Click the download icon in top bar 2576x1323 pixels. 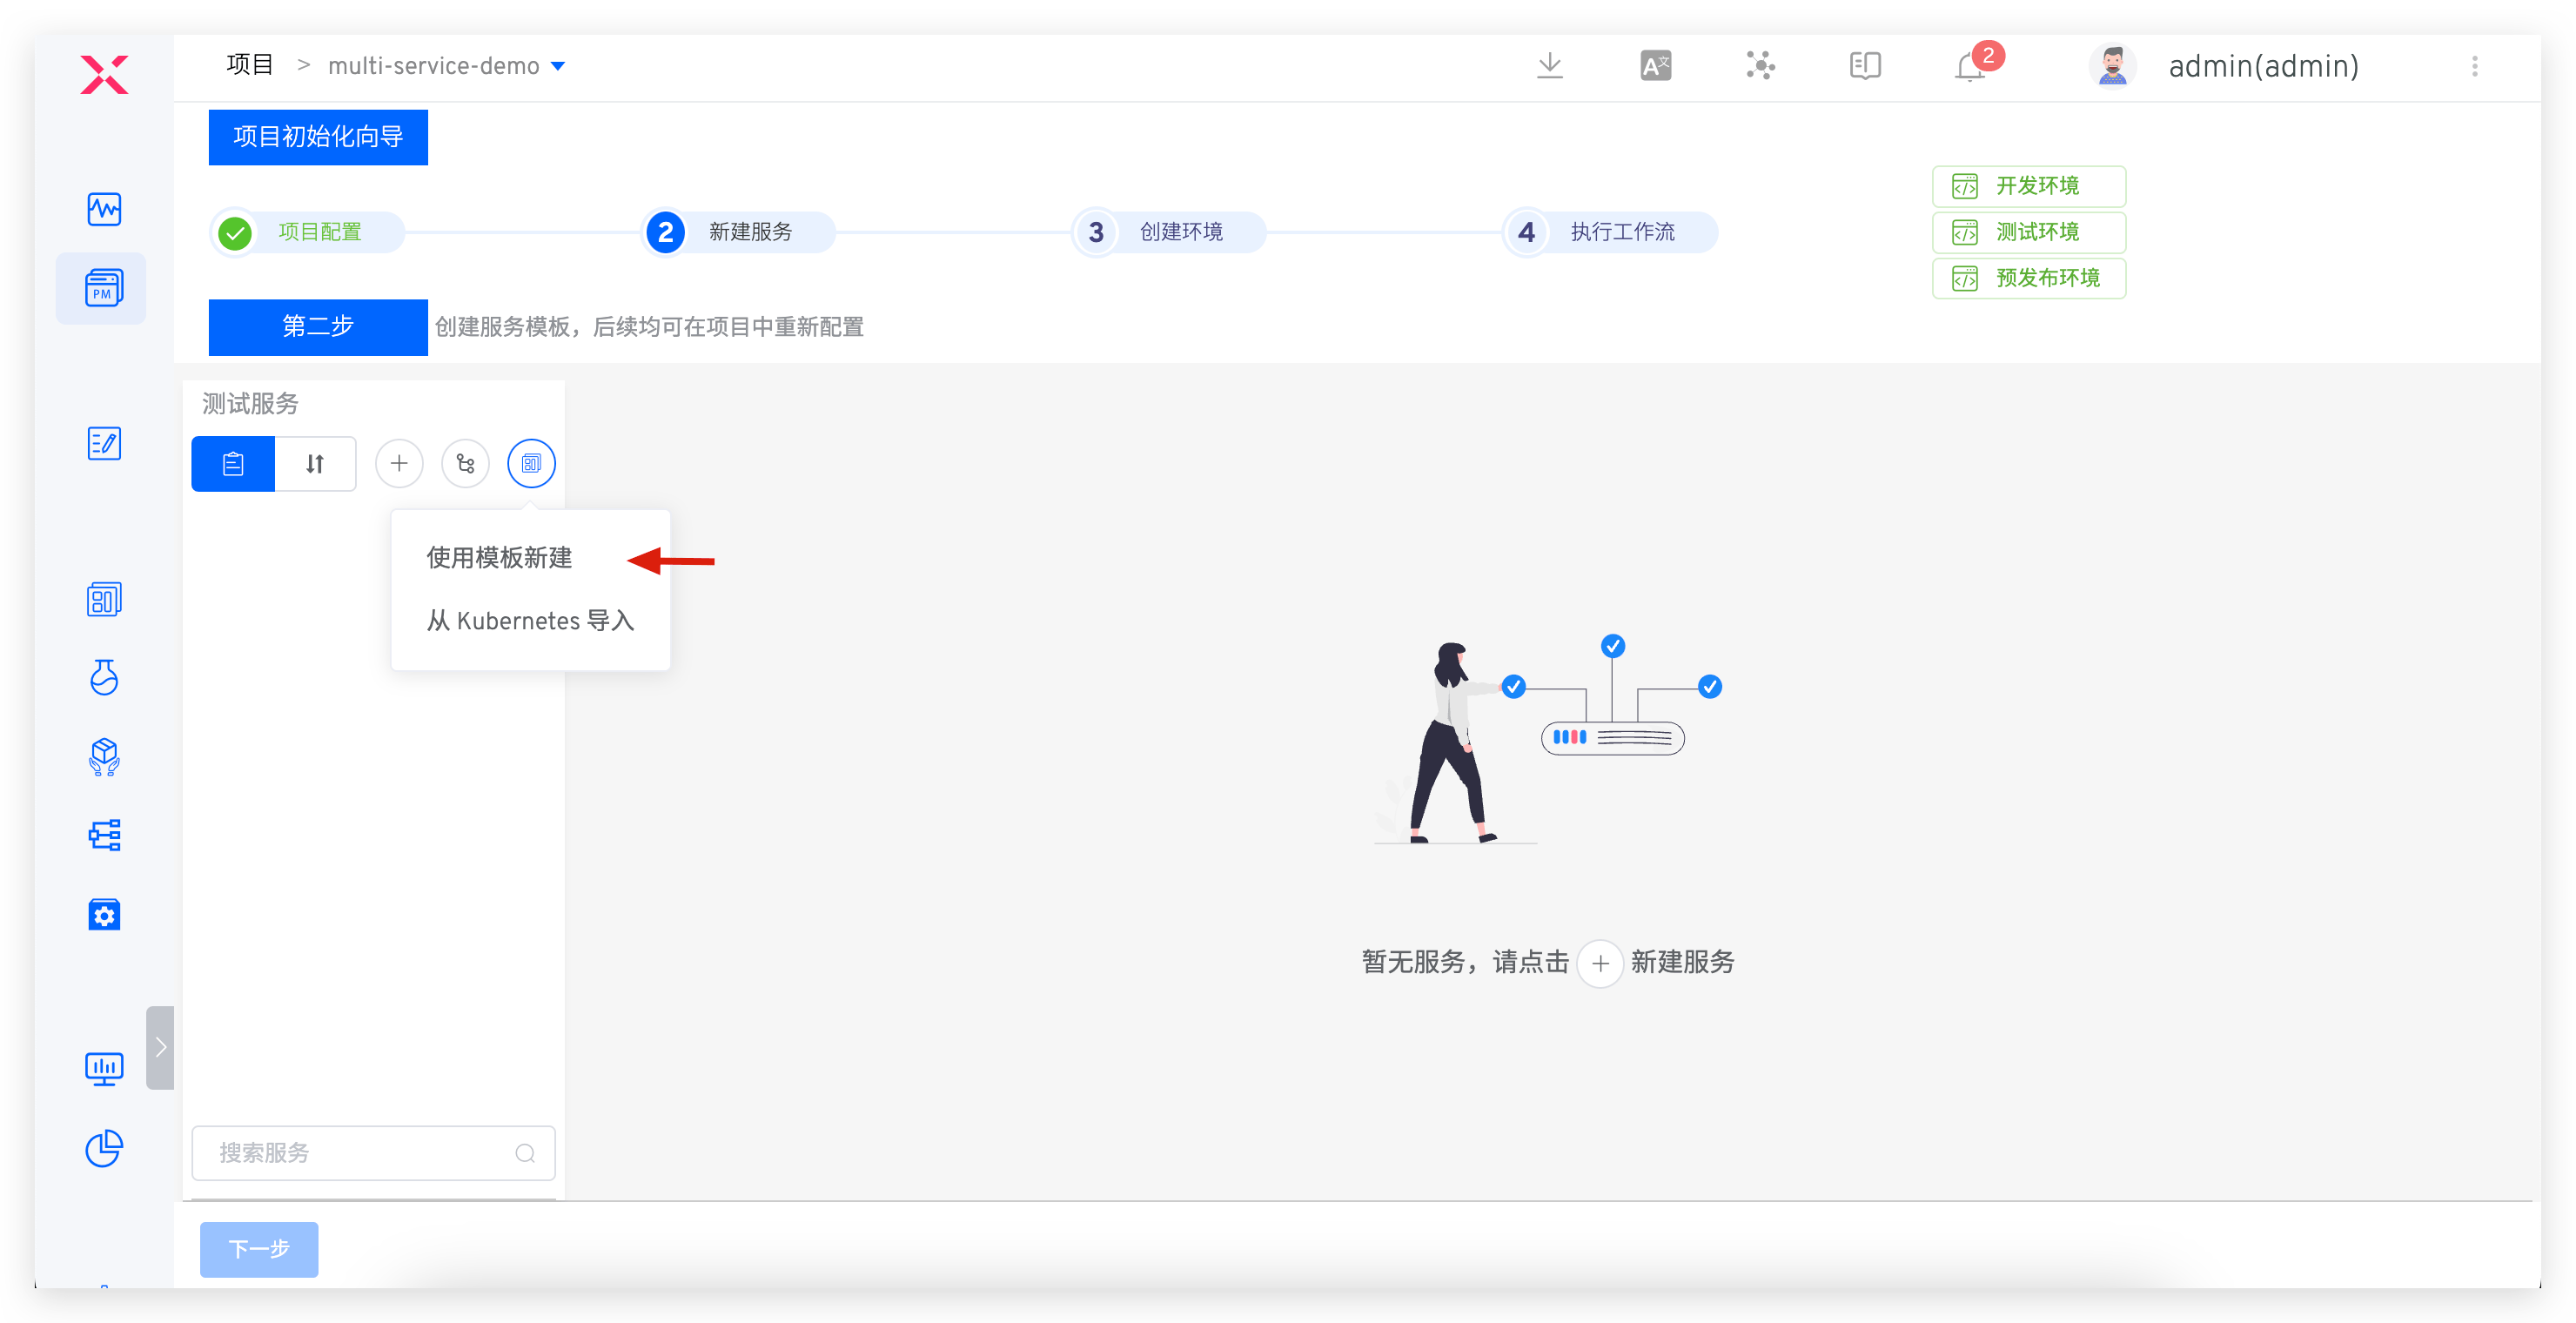click(x=1549, y=66)
